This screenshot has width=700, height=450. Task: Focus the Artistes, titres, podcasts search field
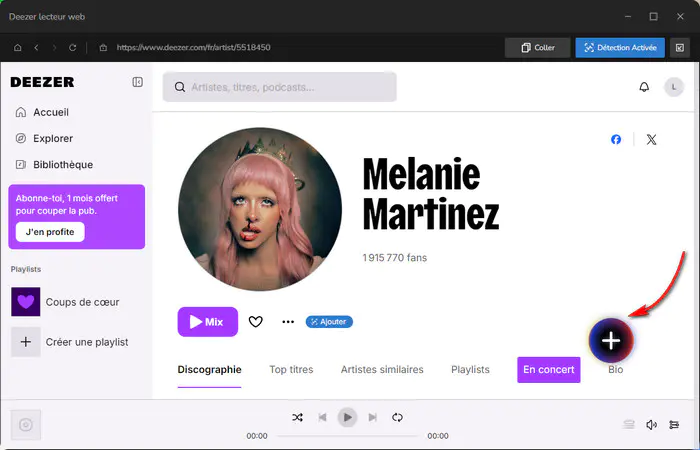click(x=279, y=87)
